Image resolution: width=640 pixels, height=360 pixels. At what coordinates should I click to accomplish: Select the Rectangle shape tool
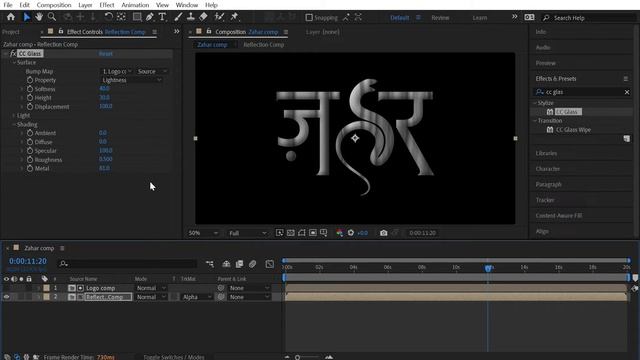(x=137, y=17)
